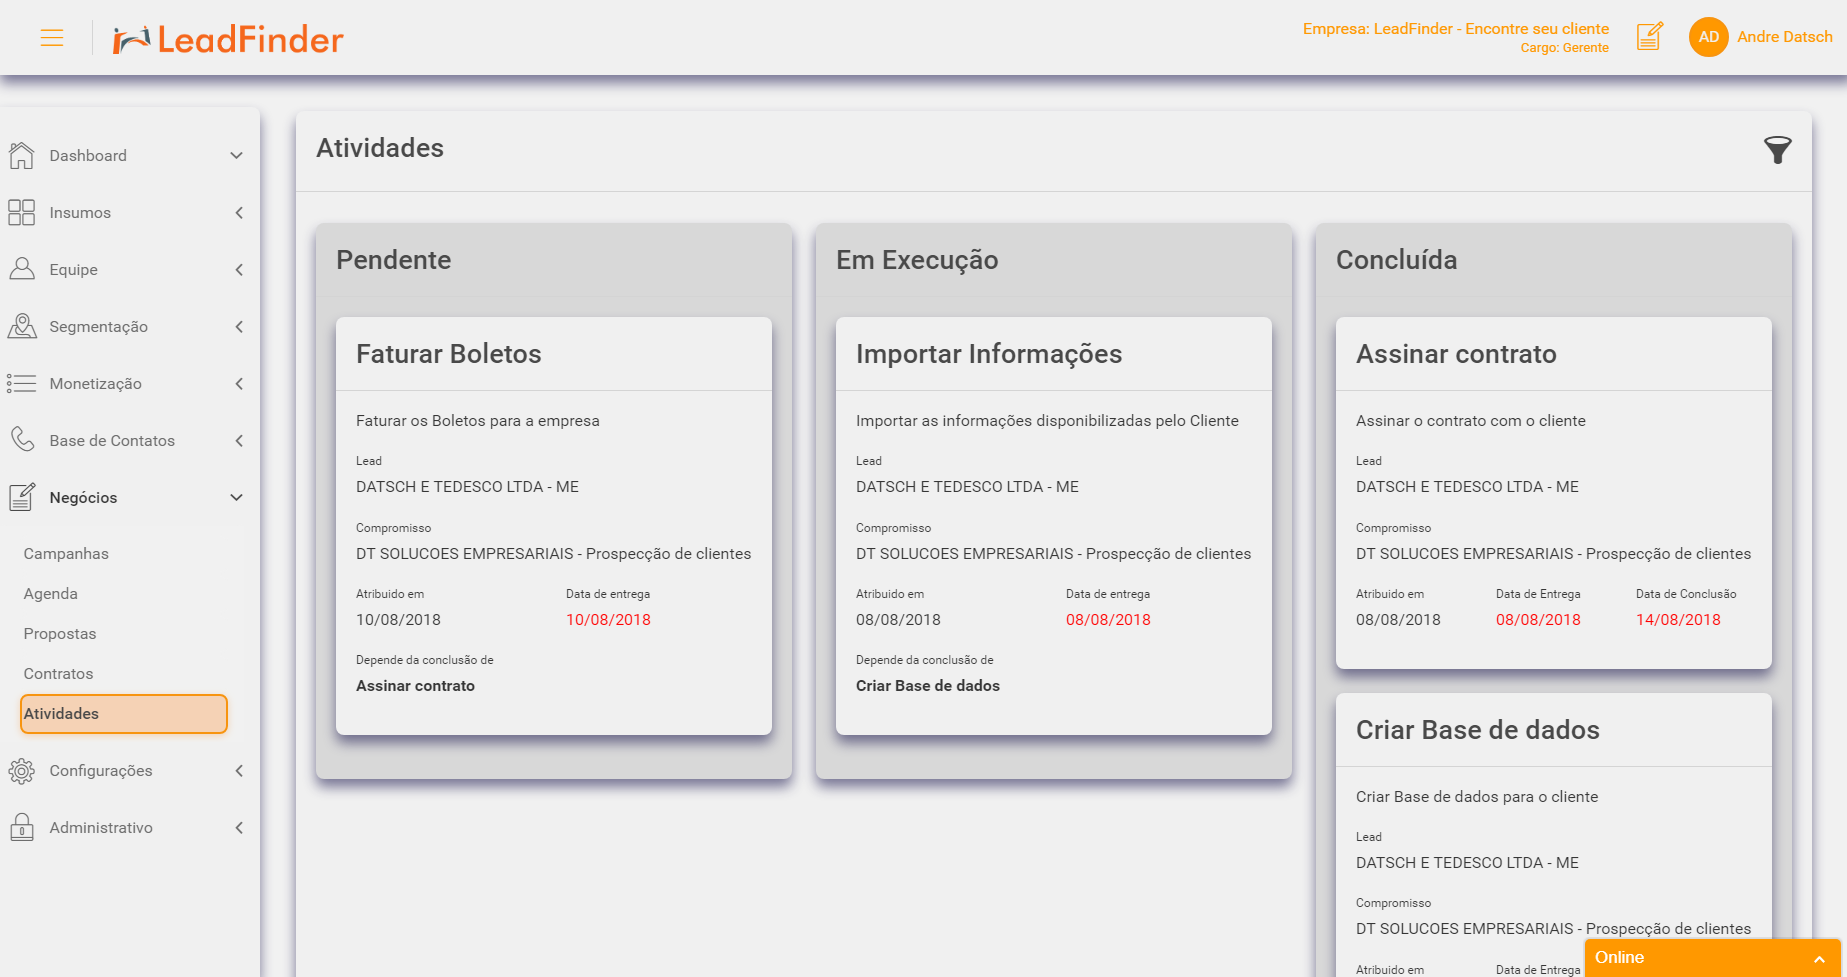Open the Criar Base de dados card
1847x977 pixels.
1478,730
